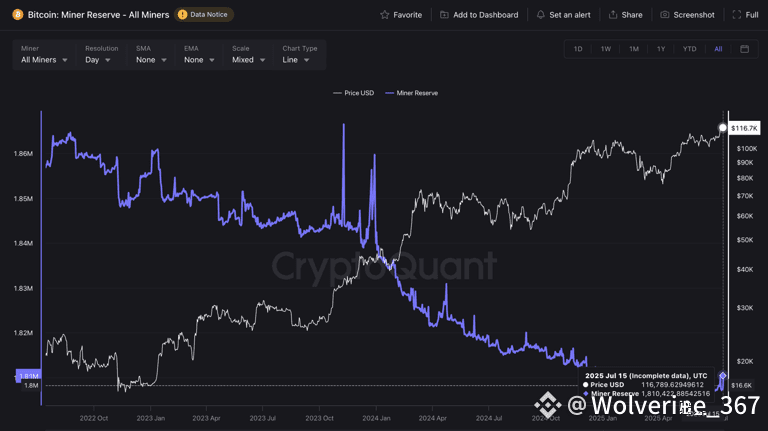Click the 2022 Oct date label

pos(94,418)
